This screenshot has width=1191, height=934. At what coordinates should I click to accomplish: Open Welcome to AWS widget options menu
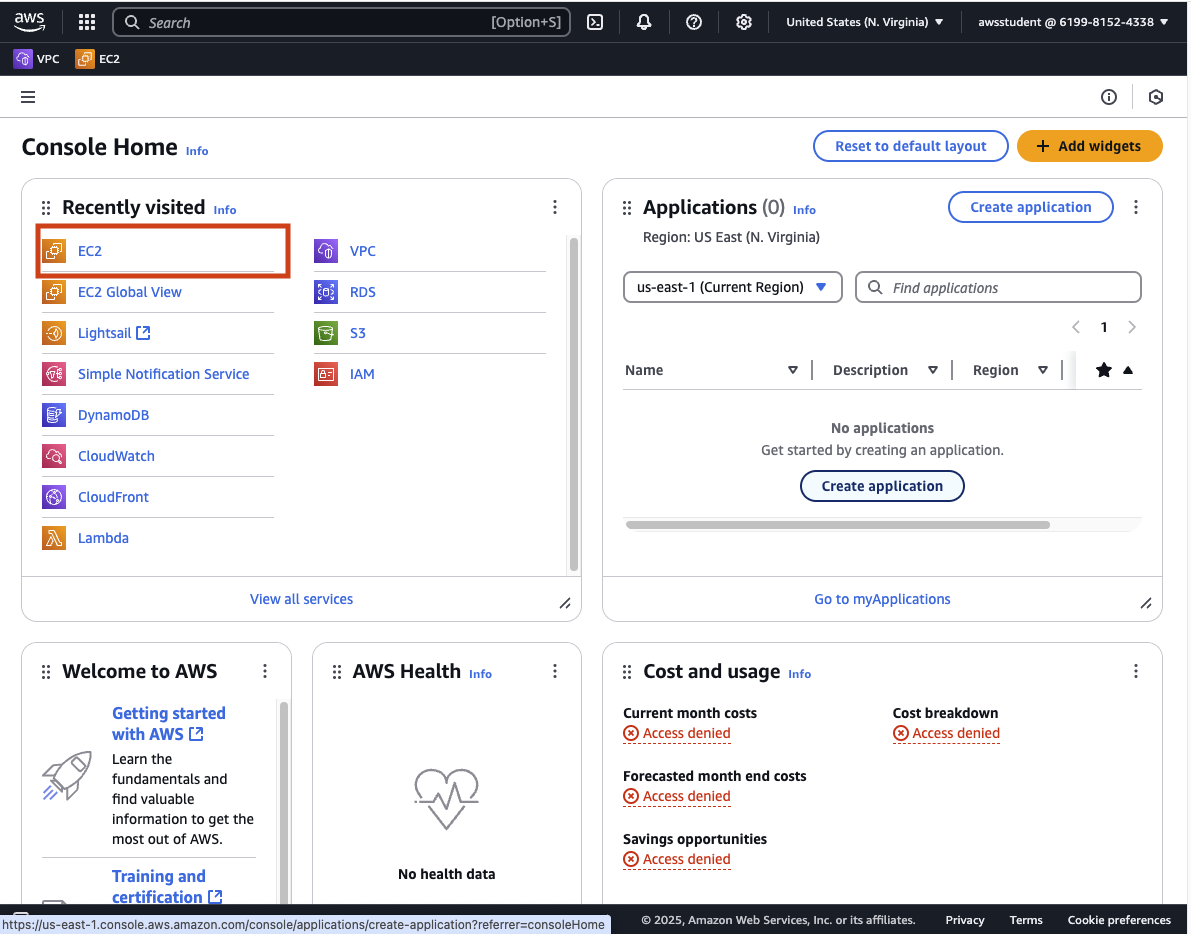(x=264, y=671)
